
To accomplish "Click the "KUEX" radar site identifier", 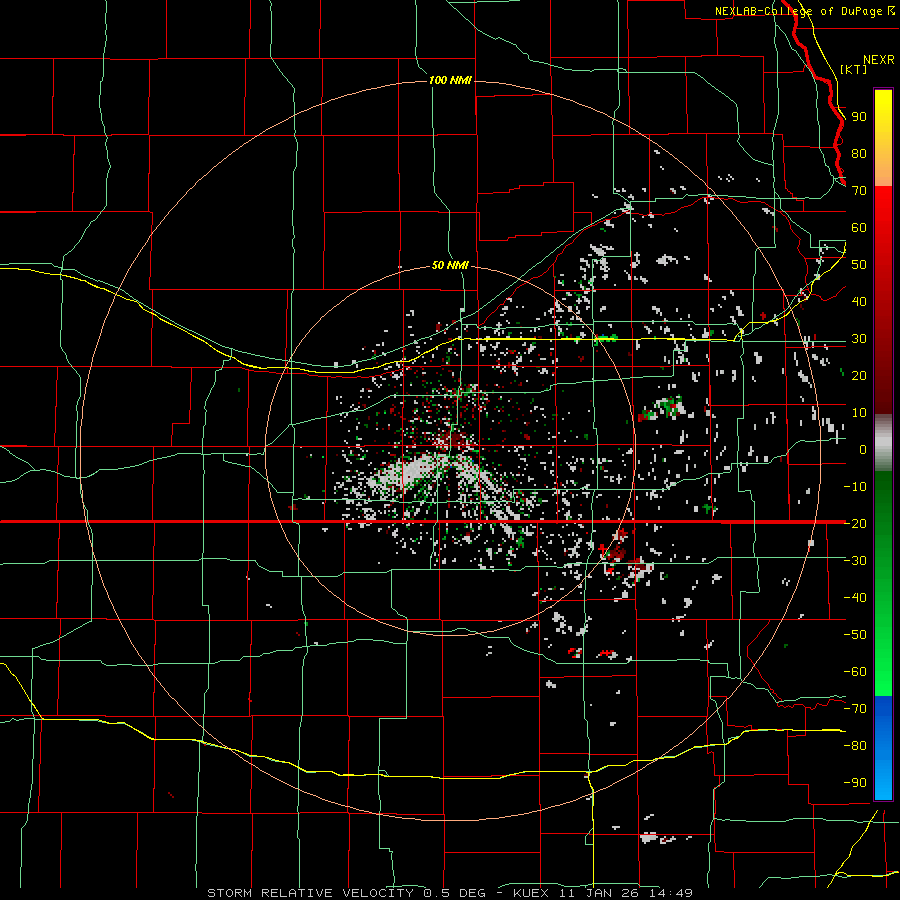I will [530, 893].
